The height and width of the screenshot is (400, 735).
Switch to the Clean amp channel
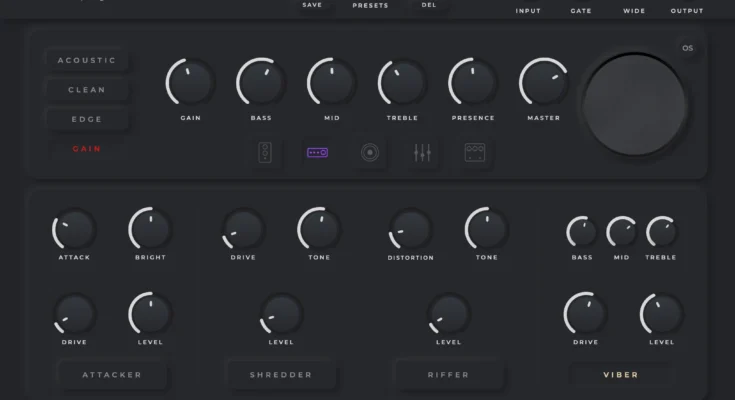(x=87, y=90)
